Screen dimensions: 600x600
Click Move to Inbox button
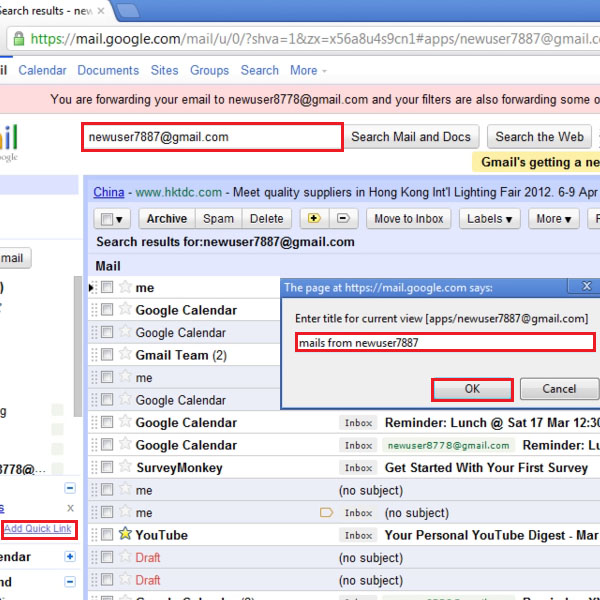click(408, 218)
